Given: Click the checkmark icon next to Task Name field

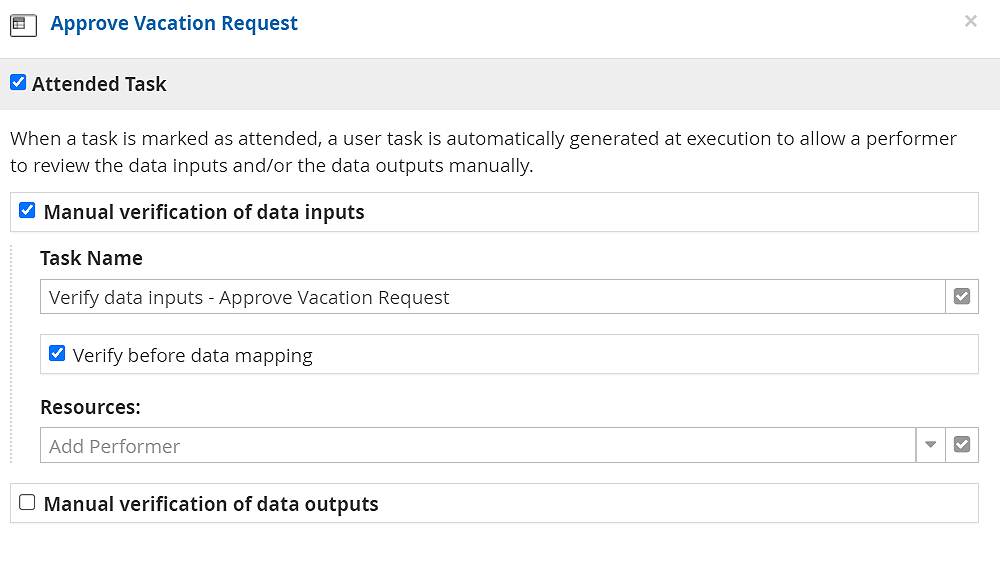Looking at the screenshot, I should pyautogui.click(x=962, y=297).
